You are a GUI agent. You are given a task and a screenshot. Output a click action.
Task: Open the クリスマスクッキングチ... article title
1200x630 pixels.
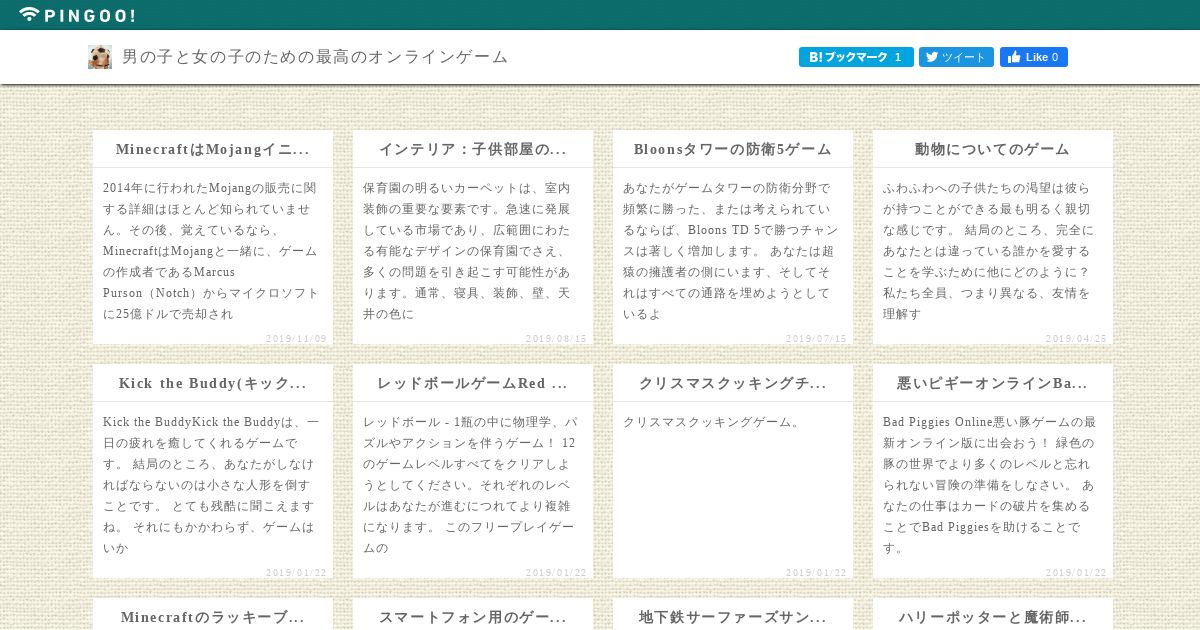(x=733, y=383)
